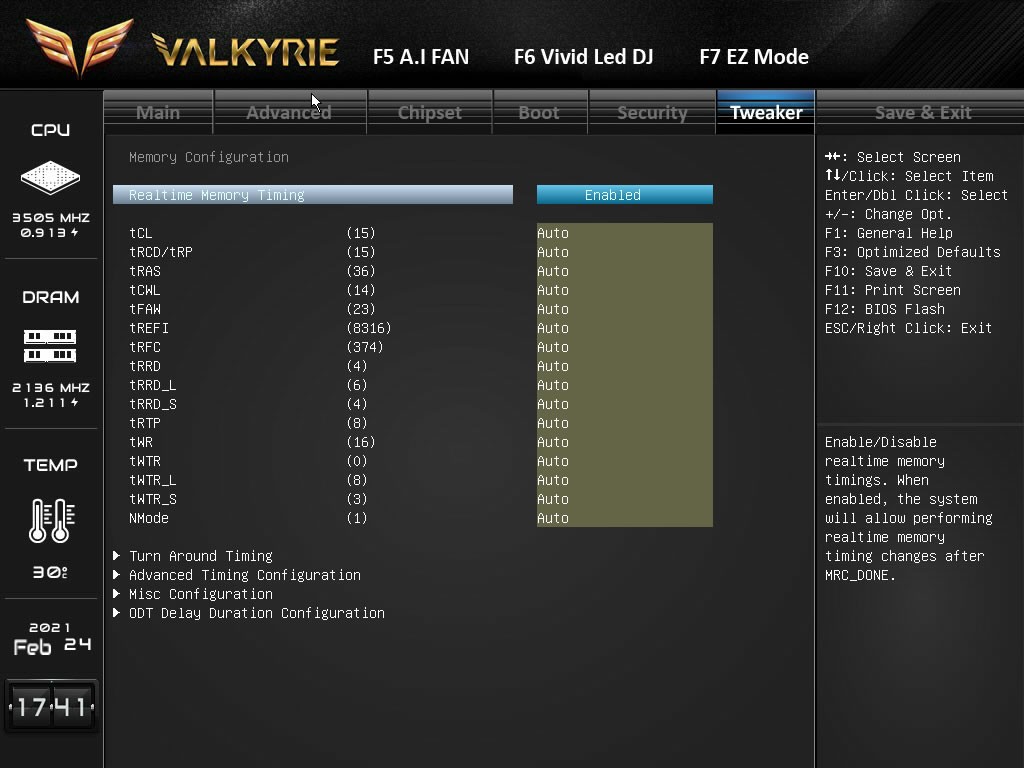Click the DRAM 2136 MHZ reading
The image size is (1024, 768).
point(51,387)
